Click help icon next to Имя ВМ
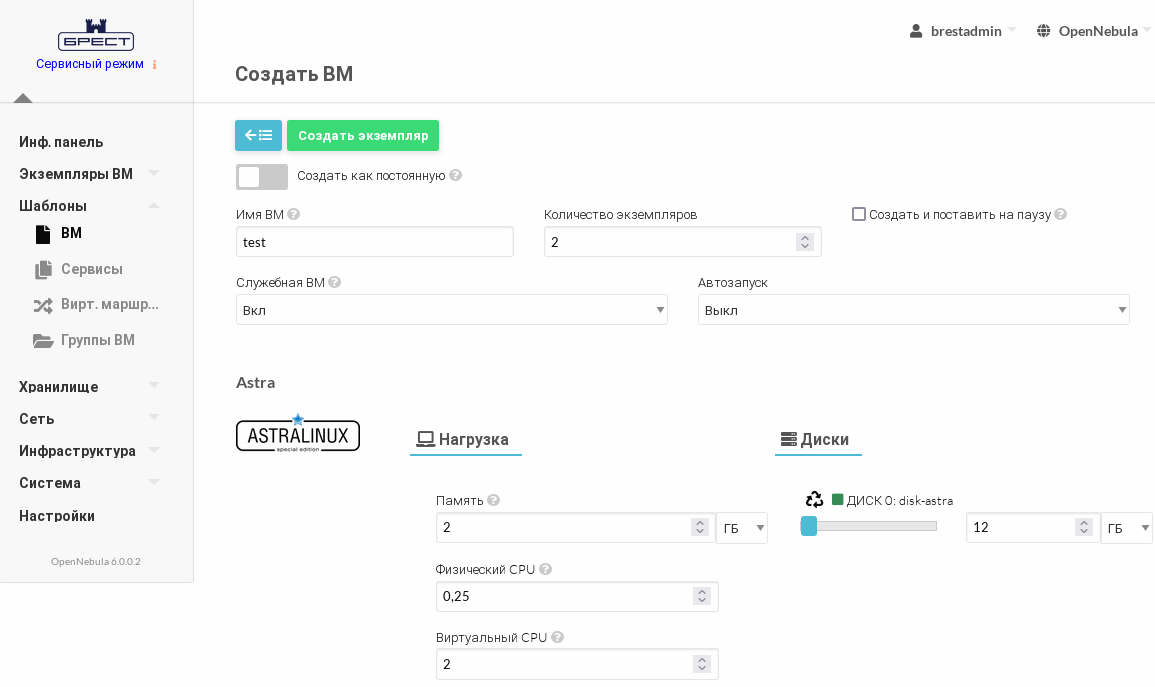 [x=294, y=214]
